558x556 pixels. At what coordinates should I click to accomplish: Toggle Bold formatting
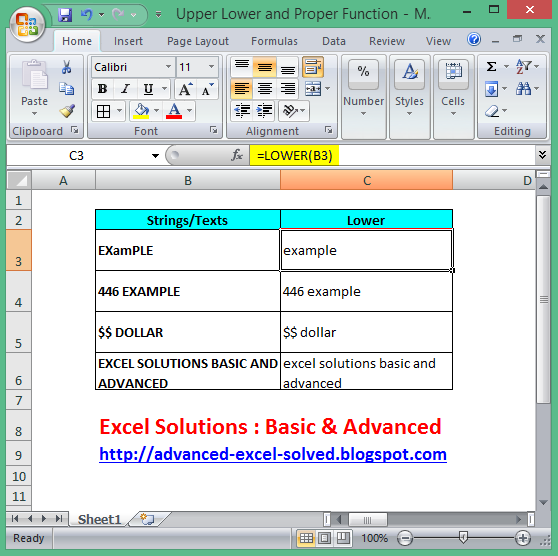(102, 89)
